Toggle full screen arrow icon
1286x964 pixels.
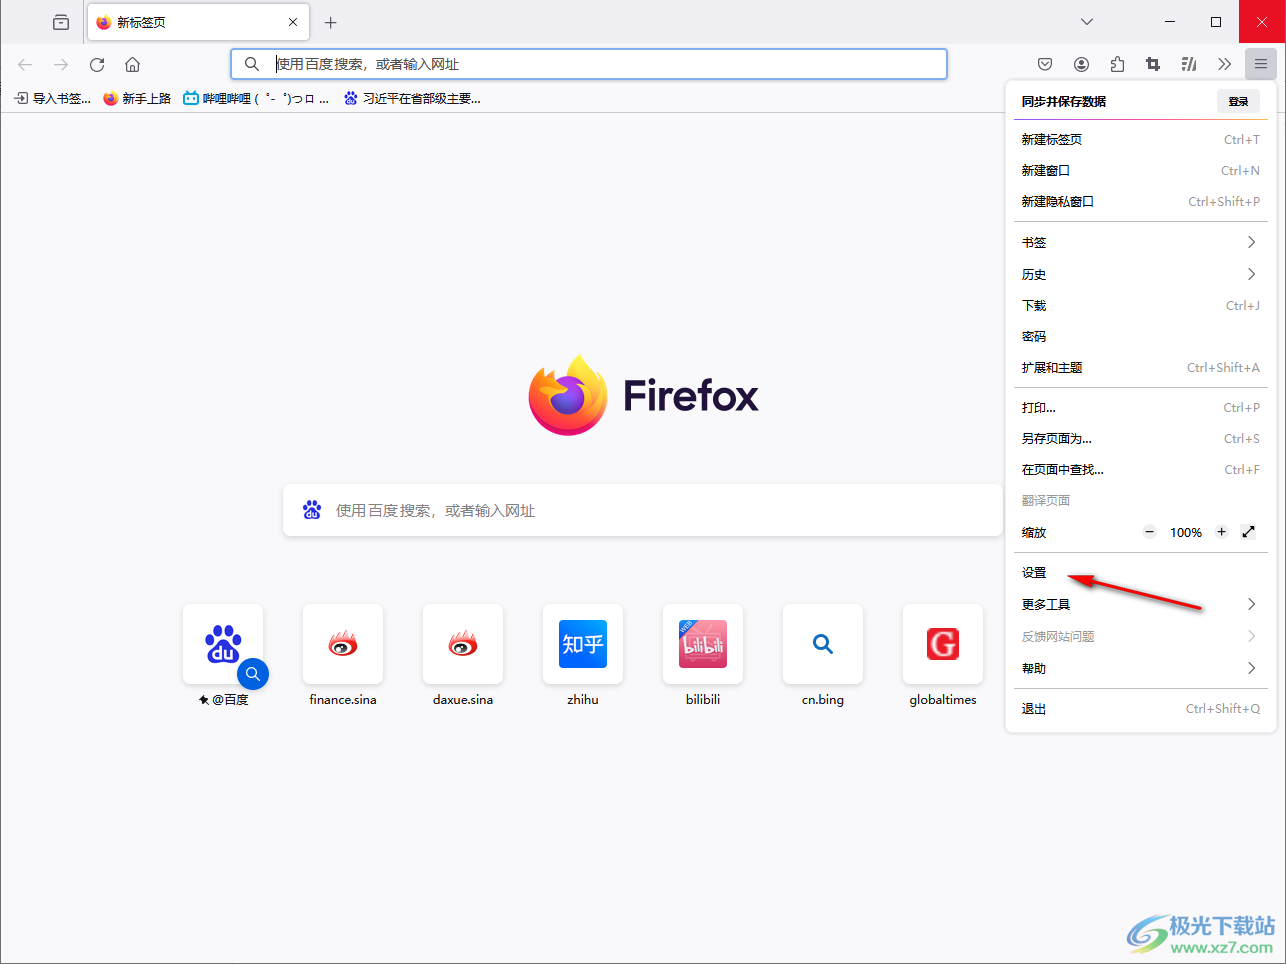1248,532
